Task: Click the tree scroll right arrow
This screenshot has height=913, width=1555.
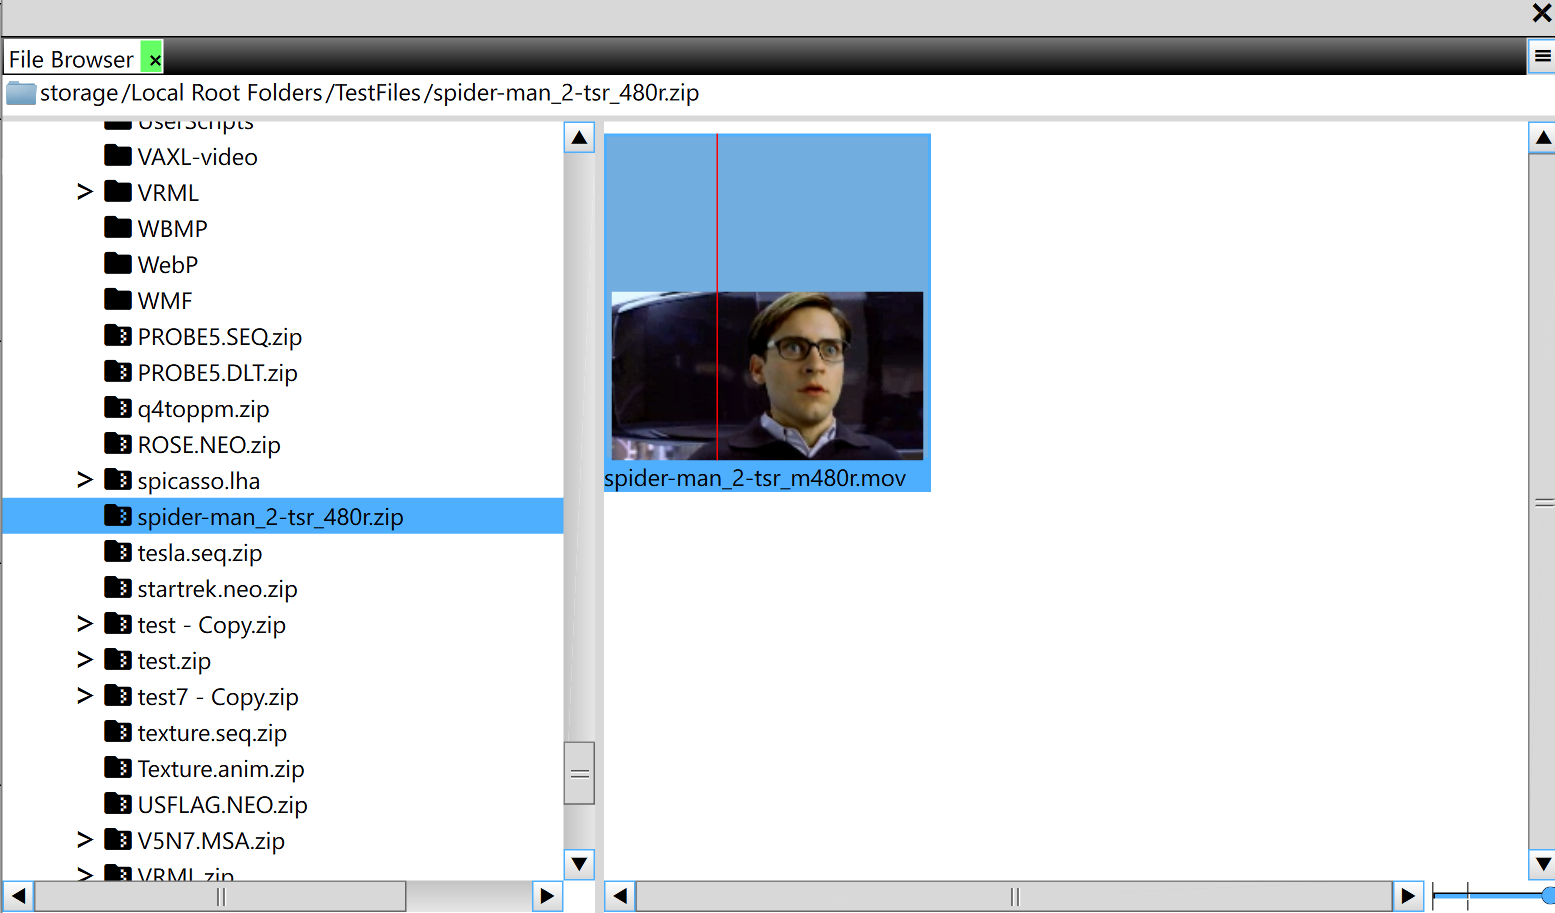Action: [547, 896]
